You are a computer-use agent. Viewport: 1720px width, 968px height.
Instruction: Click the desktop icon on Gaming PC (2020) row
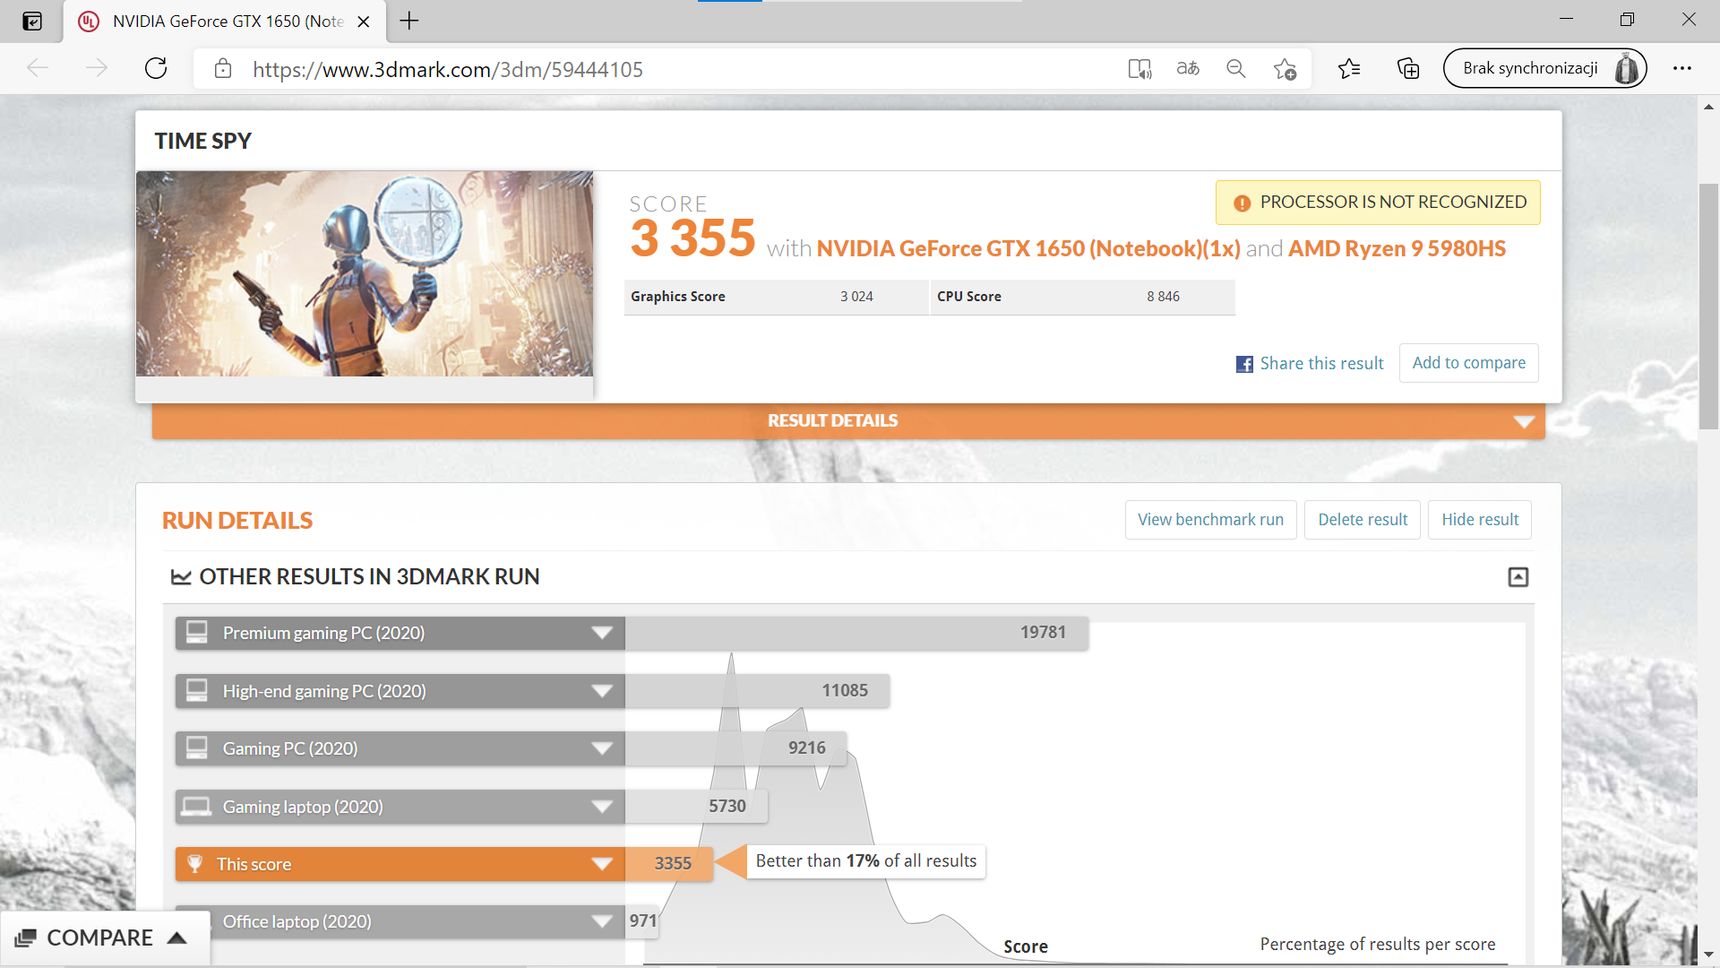tap(197, 748)
